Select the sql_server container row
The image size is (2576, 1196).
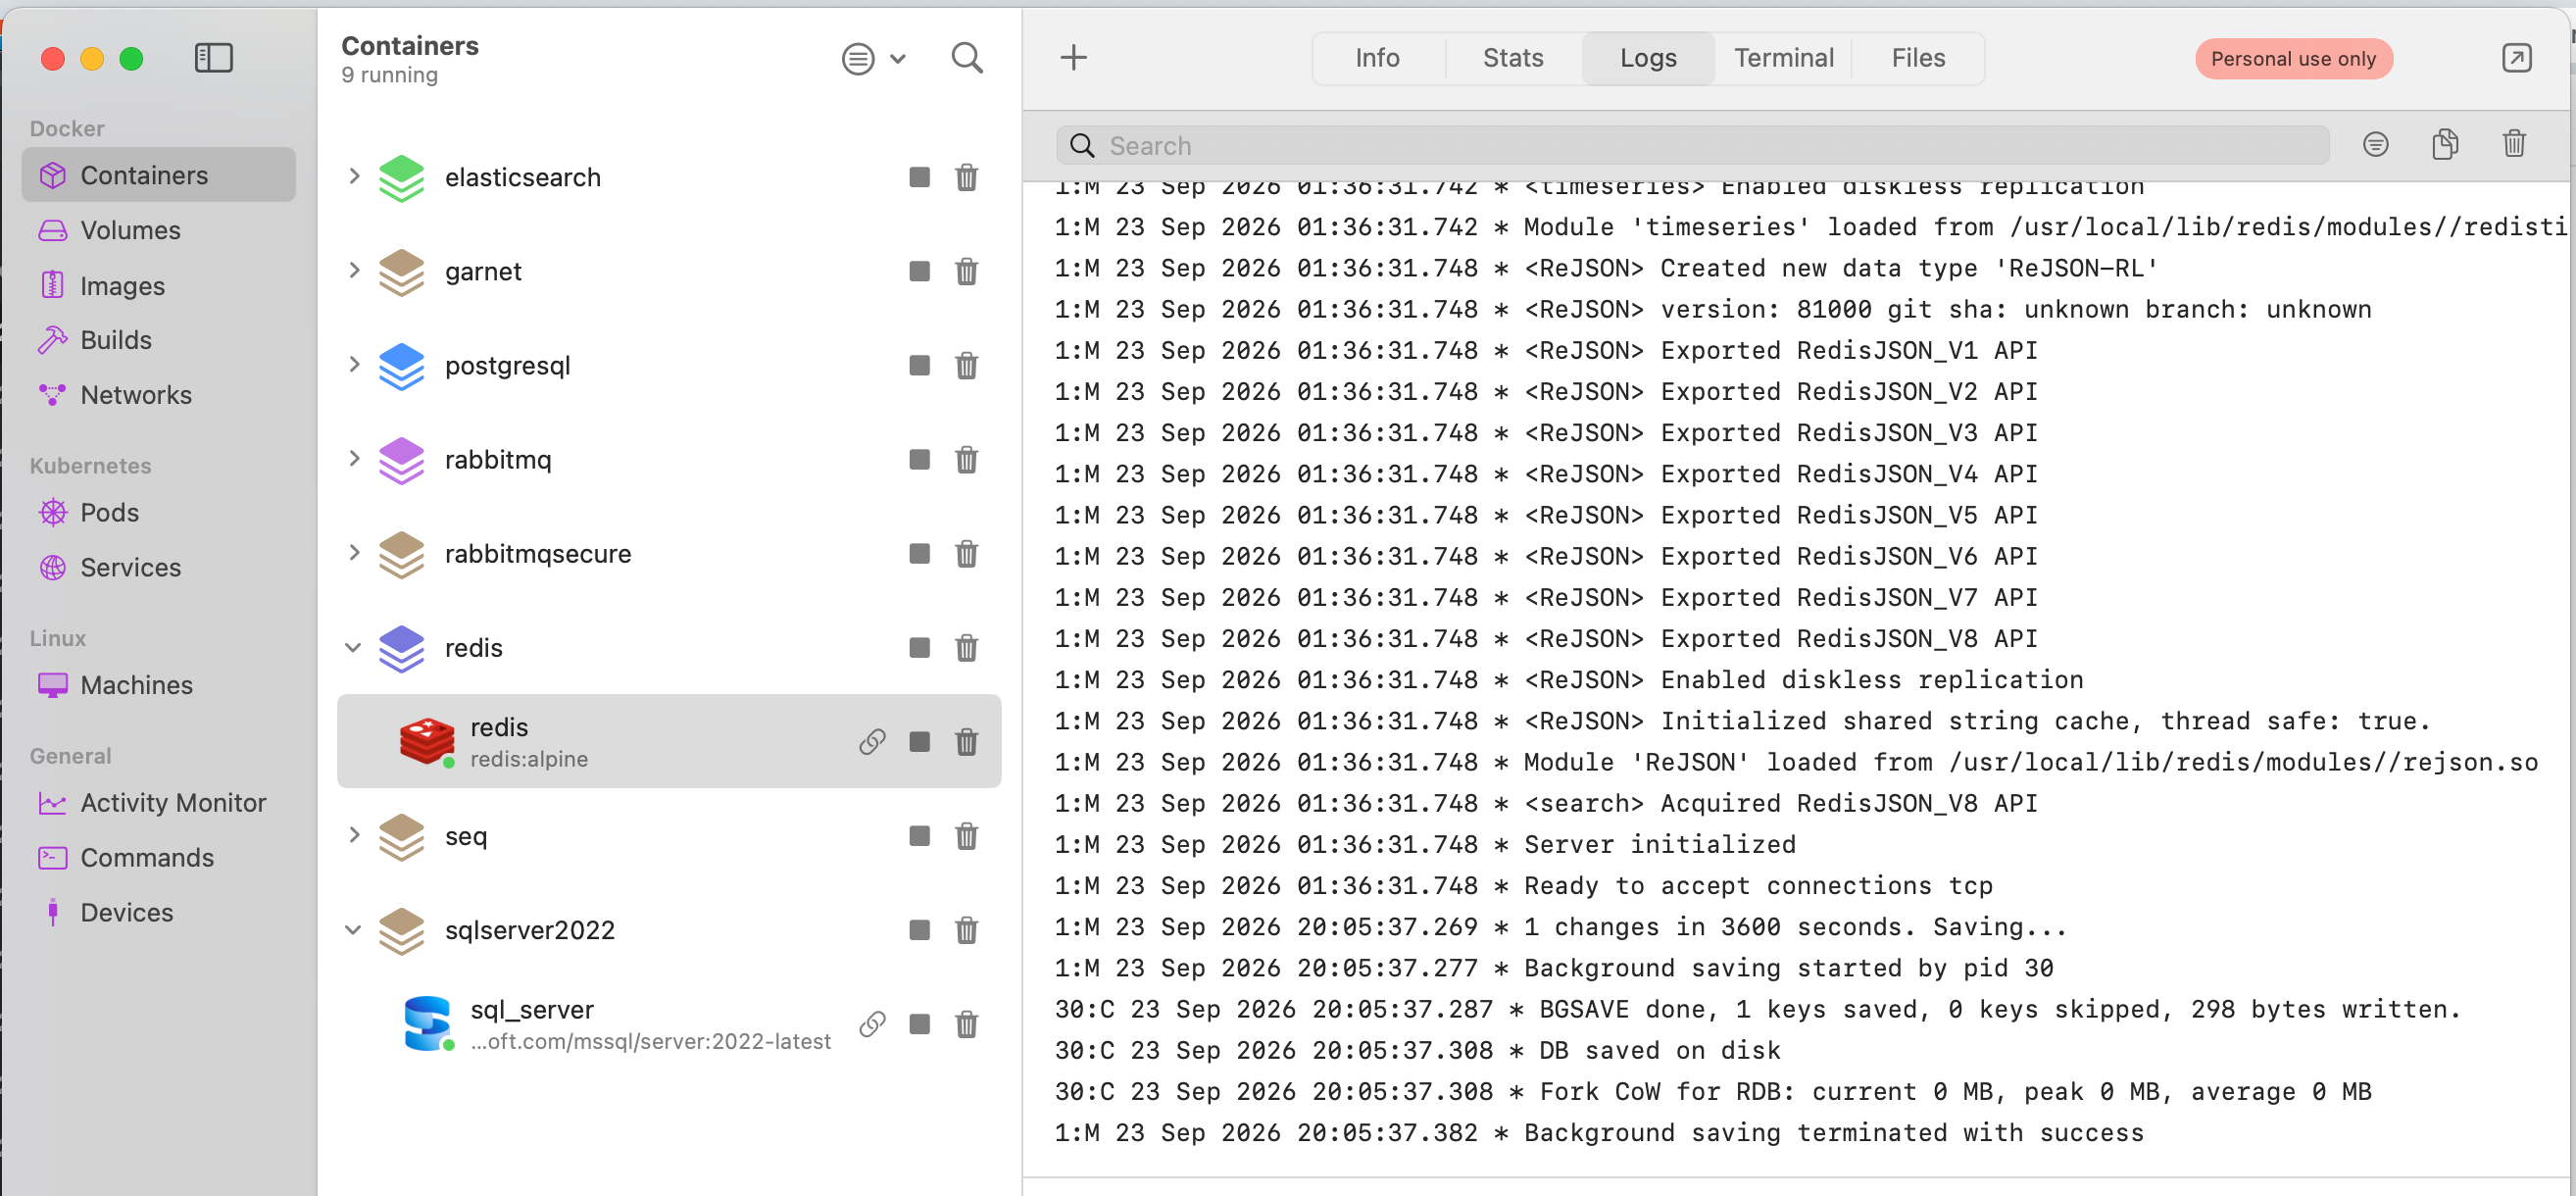pos(669,1023)
